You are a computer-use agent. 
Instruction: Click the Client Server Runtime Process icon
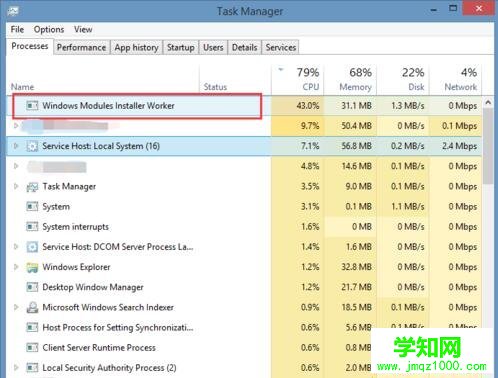(32, 348)
